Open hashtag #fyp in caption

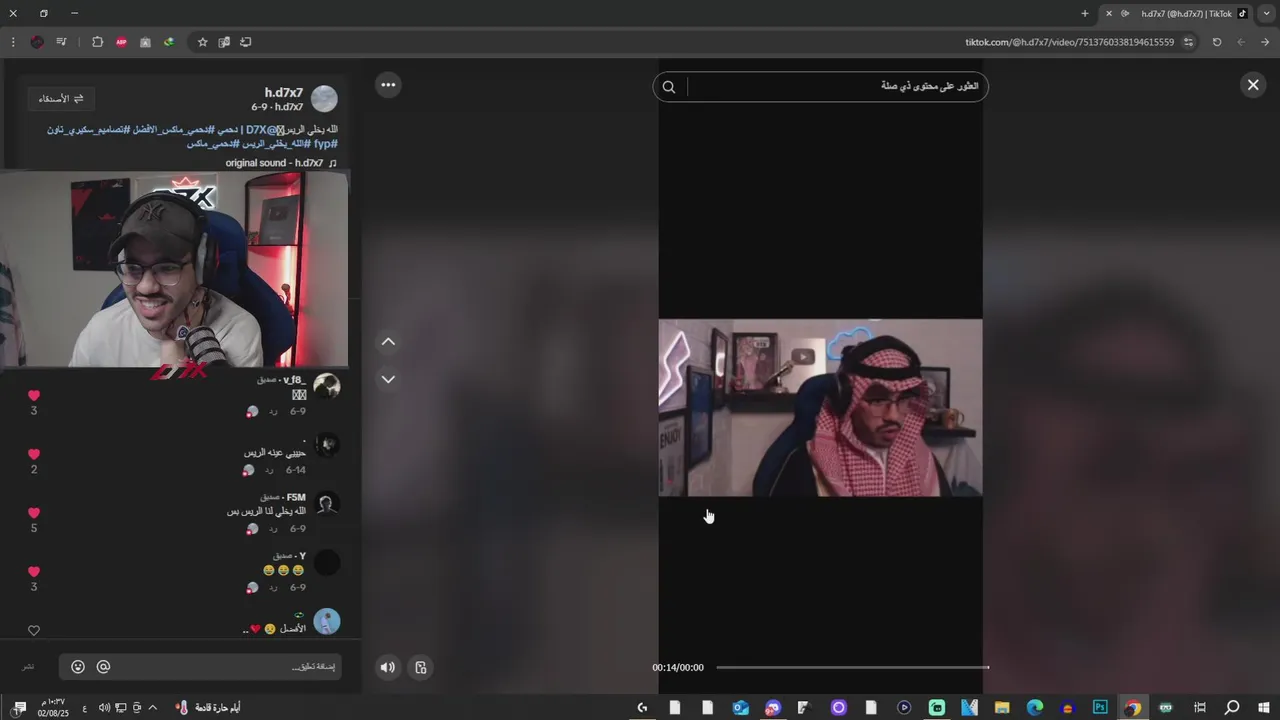click(327, 144)
